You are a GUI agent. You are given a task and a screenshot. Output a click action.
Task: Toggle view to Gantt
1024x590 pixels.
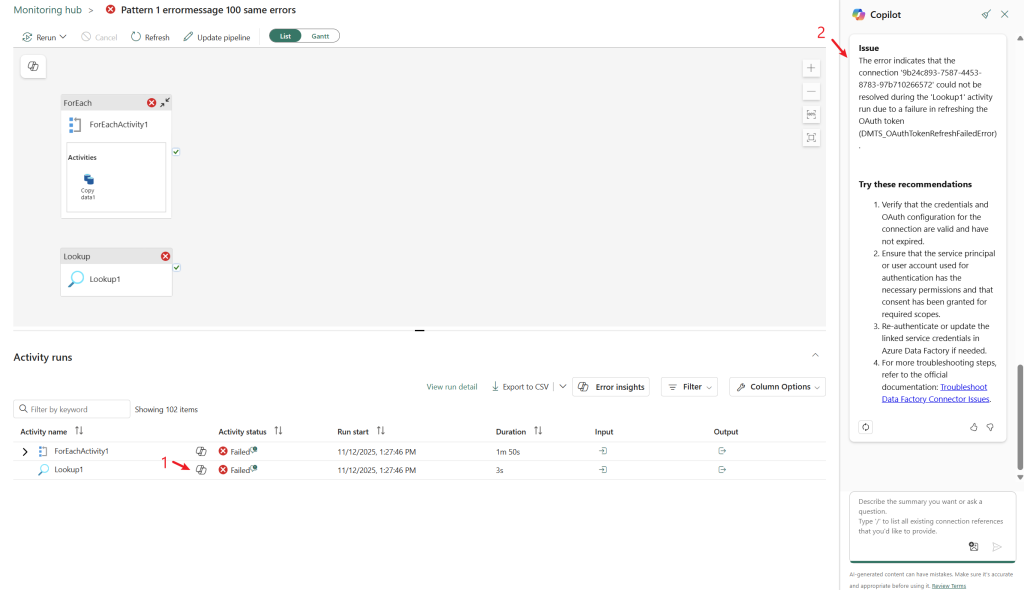point(320,36)
